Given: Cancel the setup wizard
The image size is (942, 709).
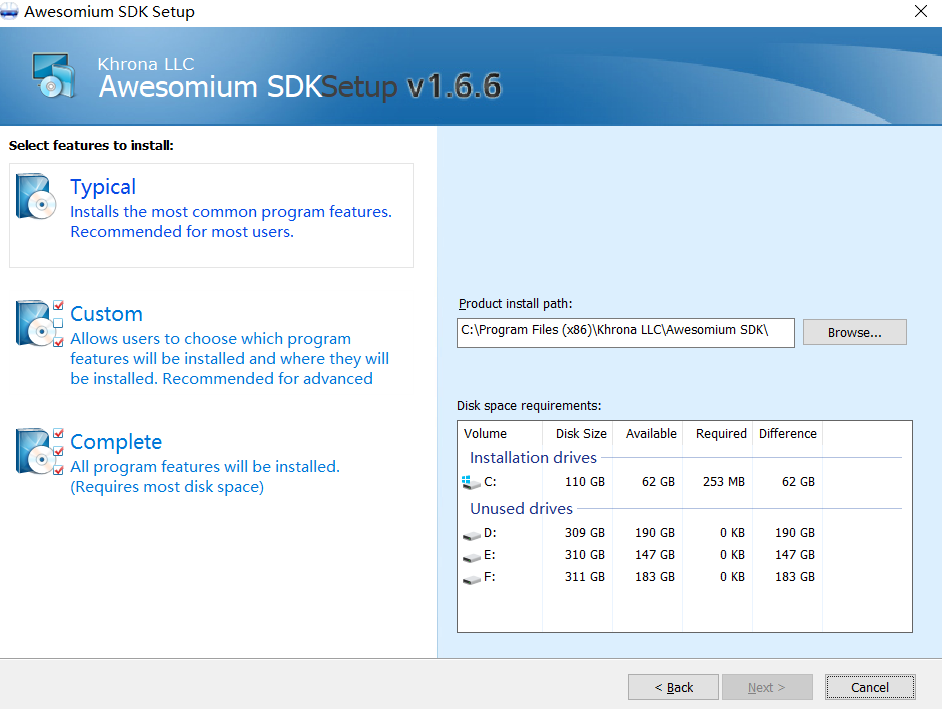Looking at the screenshot, I should [x=870, y=687].
